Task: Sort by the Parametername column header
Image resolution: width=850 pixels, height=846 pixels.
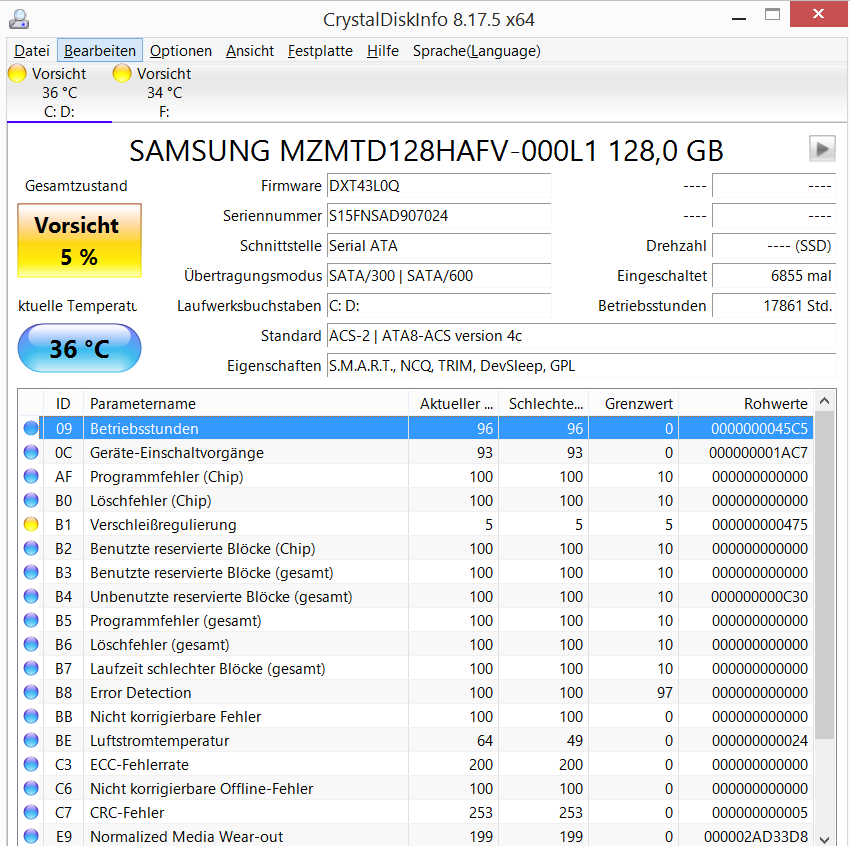Action: pyautogui.click(x=246, y=403)
